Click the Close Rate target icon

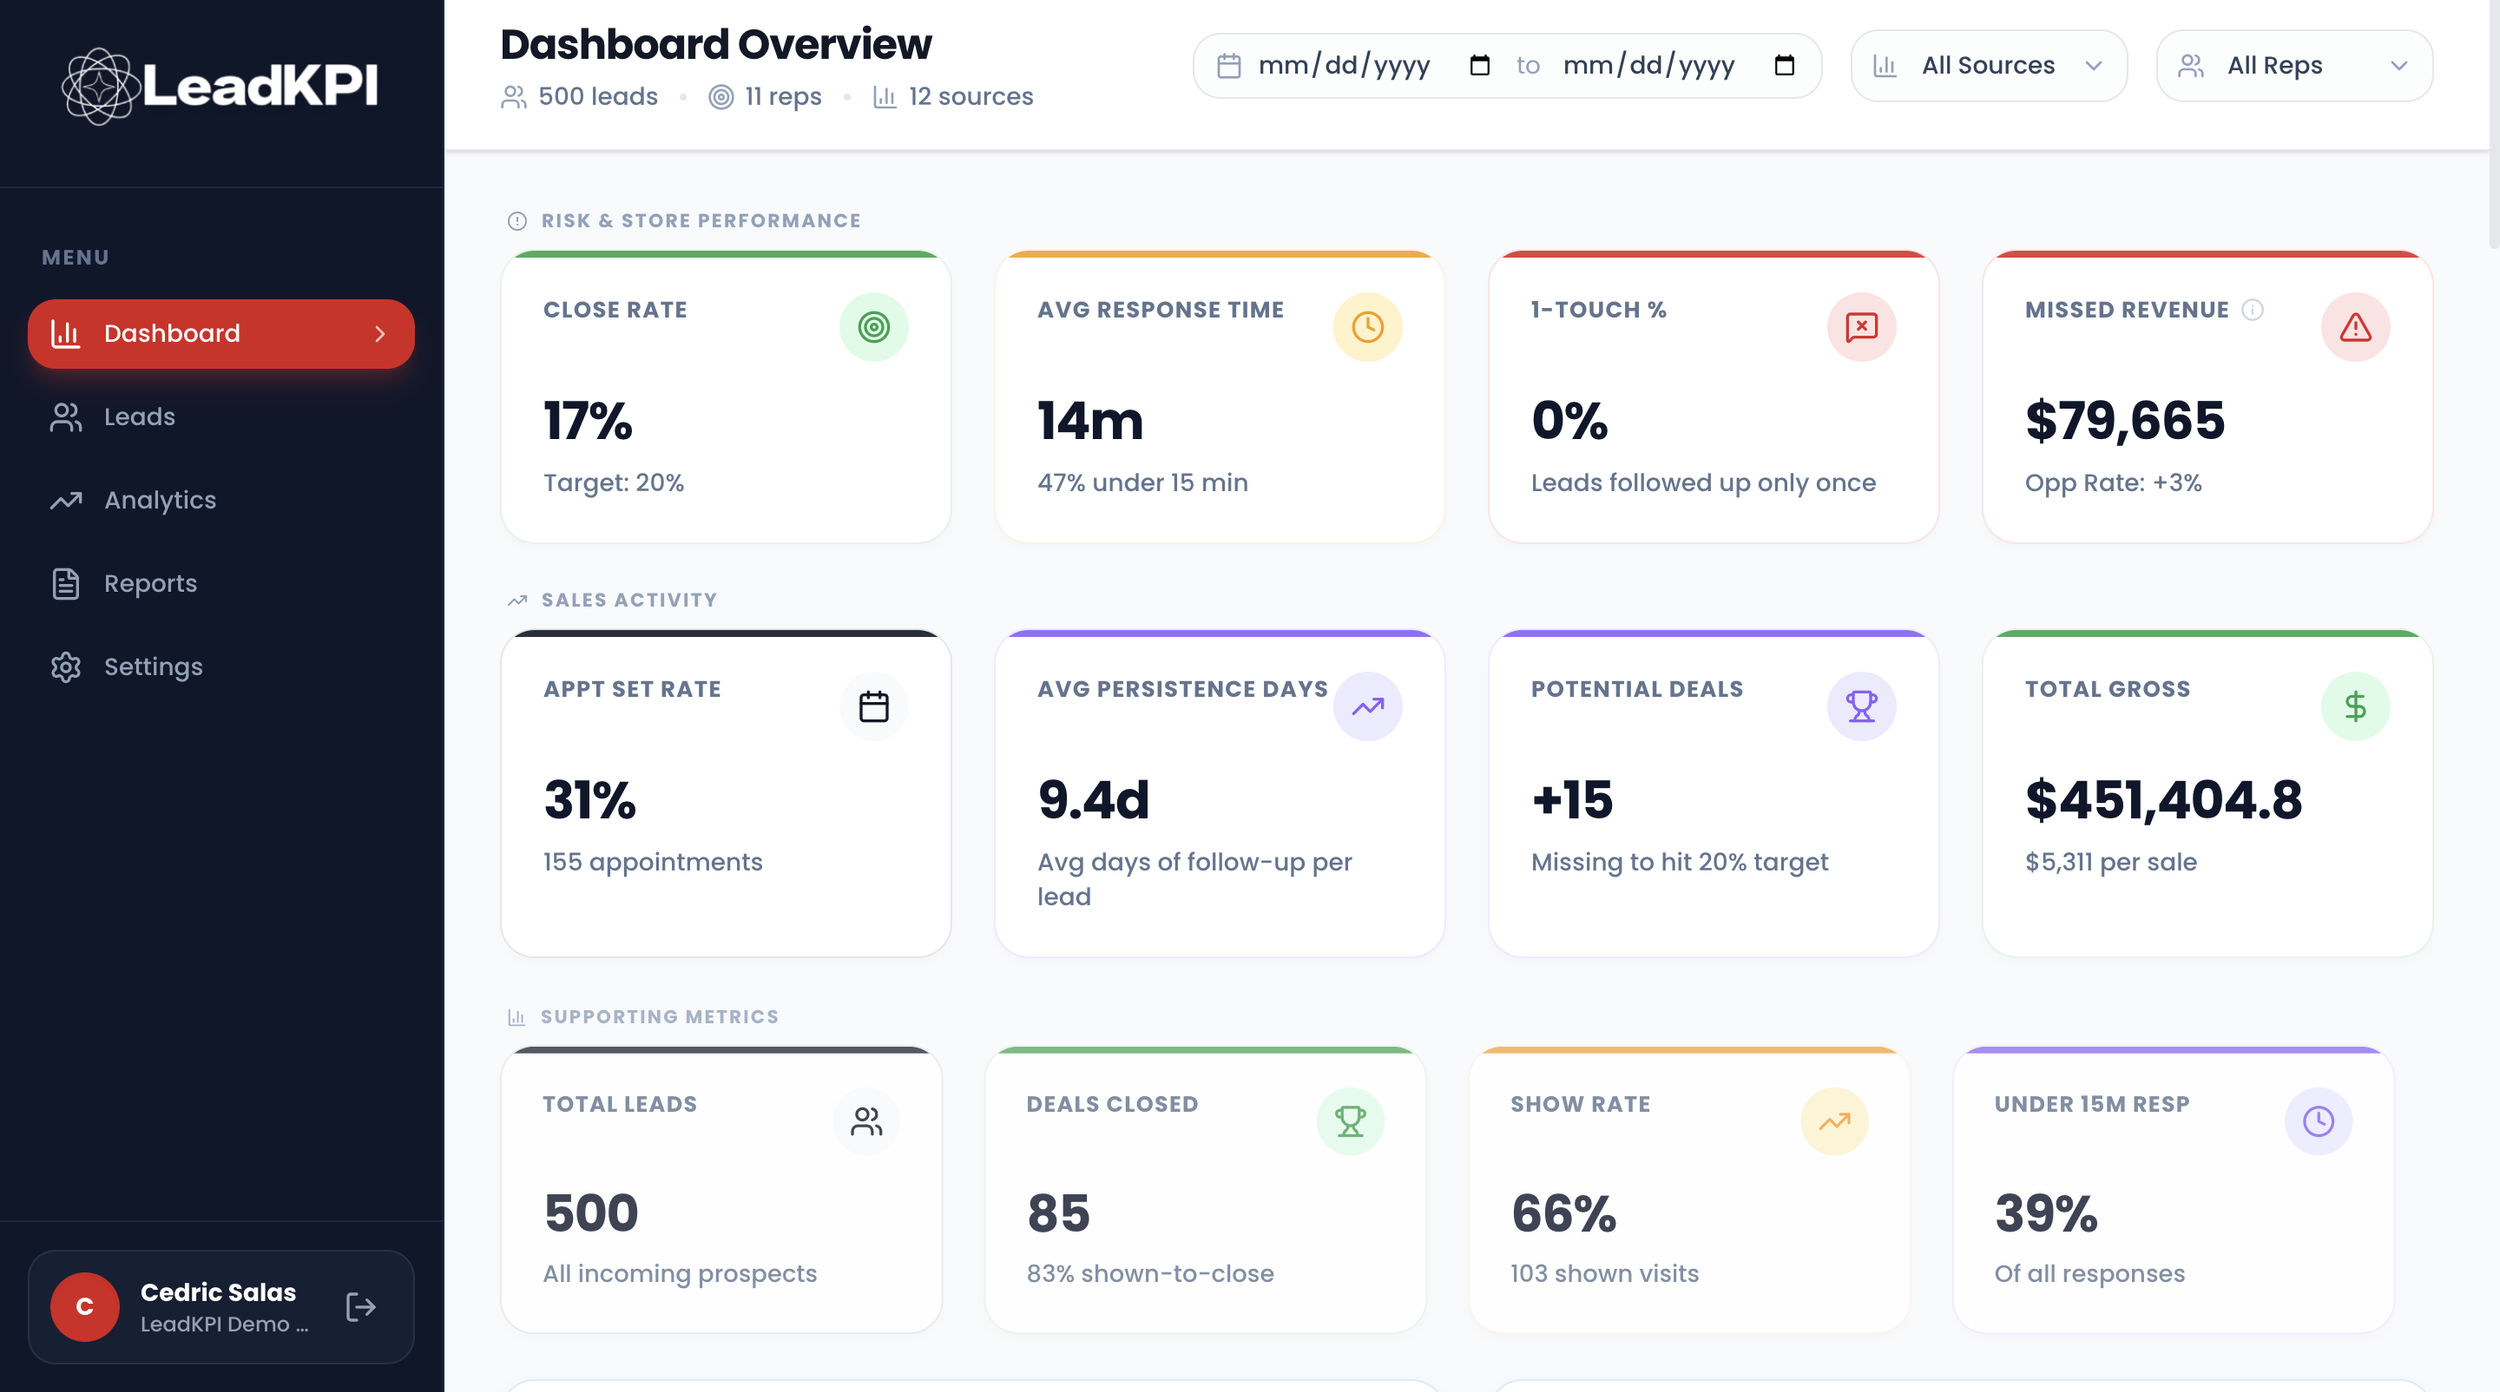873,327
